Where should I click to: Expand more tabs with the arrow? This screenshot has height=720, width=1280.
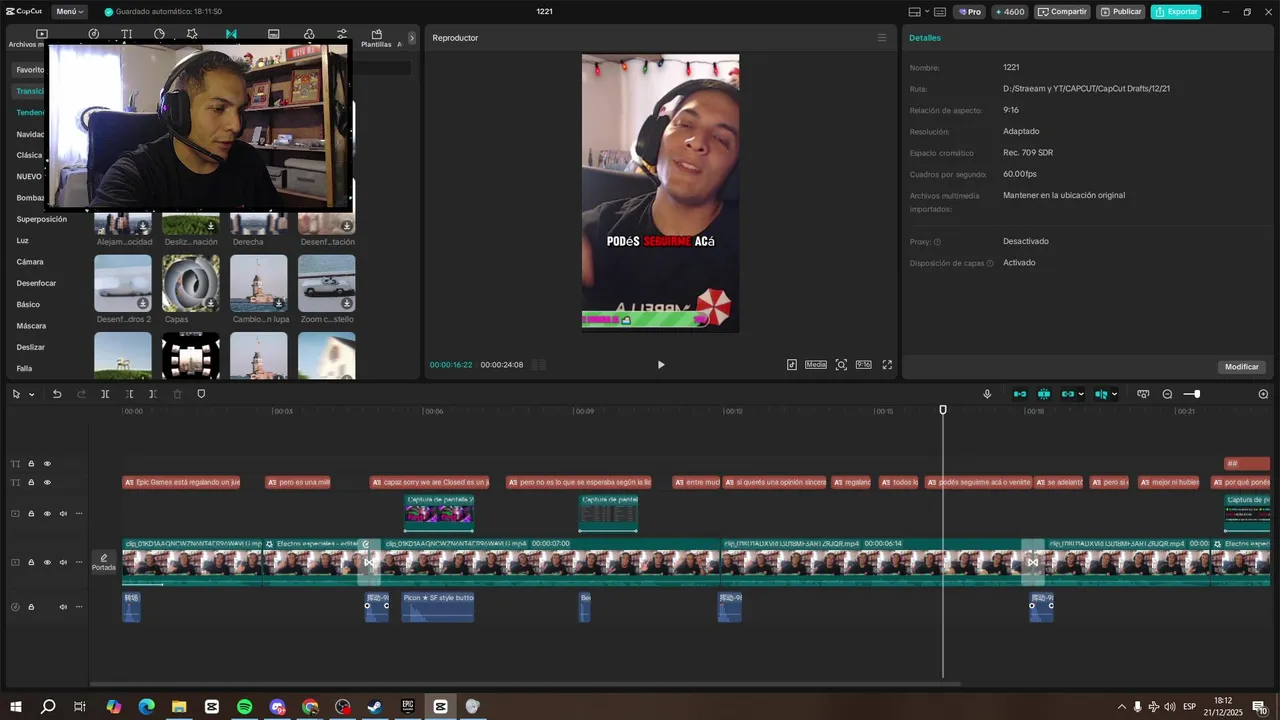[411, 38]
